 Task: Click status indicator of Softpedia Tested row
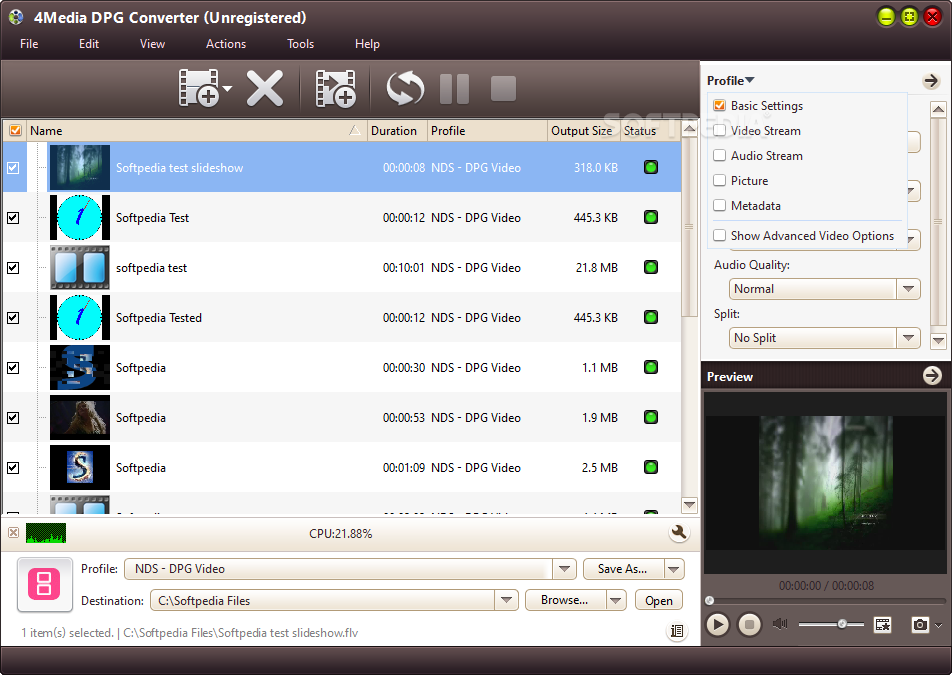(651, 317)
